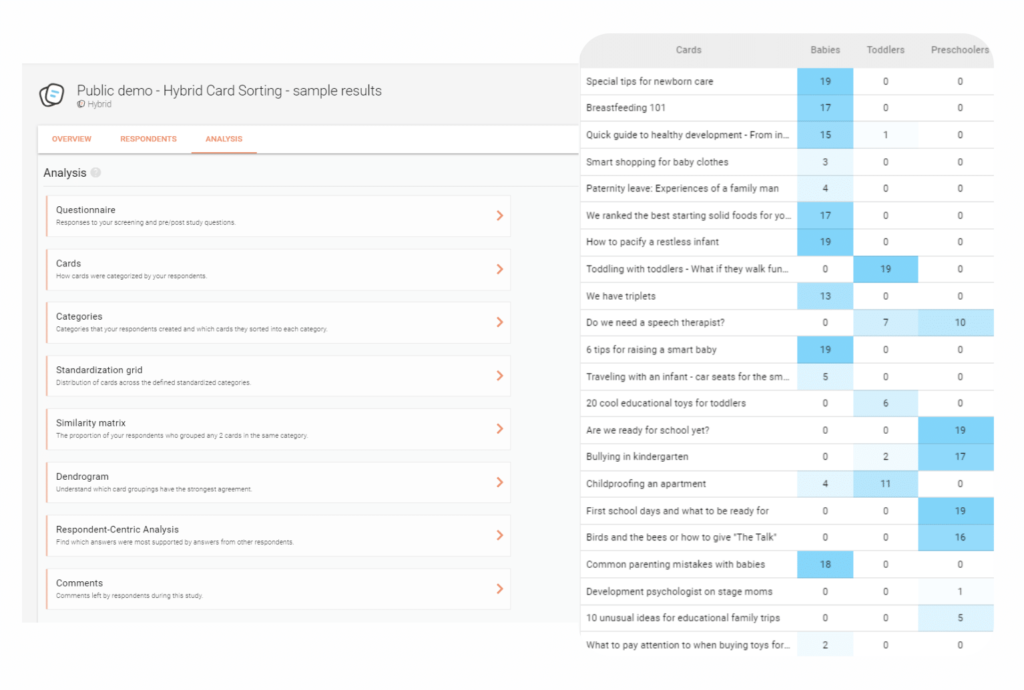Switch to the Overview tab
1024x690 pixels.
(x=71, y=139)
